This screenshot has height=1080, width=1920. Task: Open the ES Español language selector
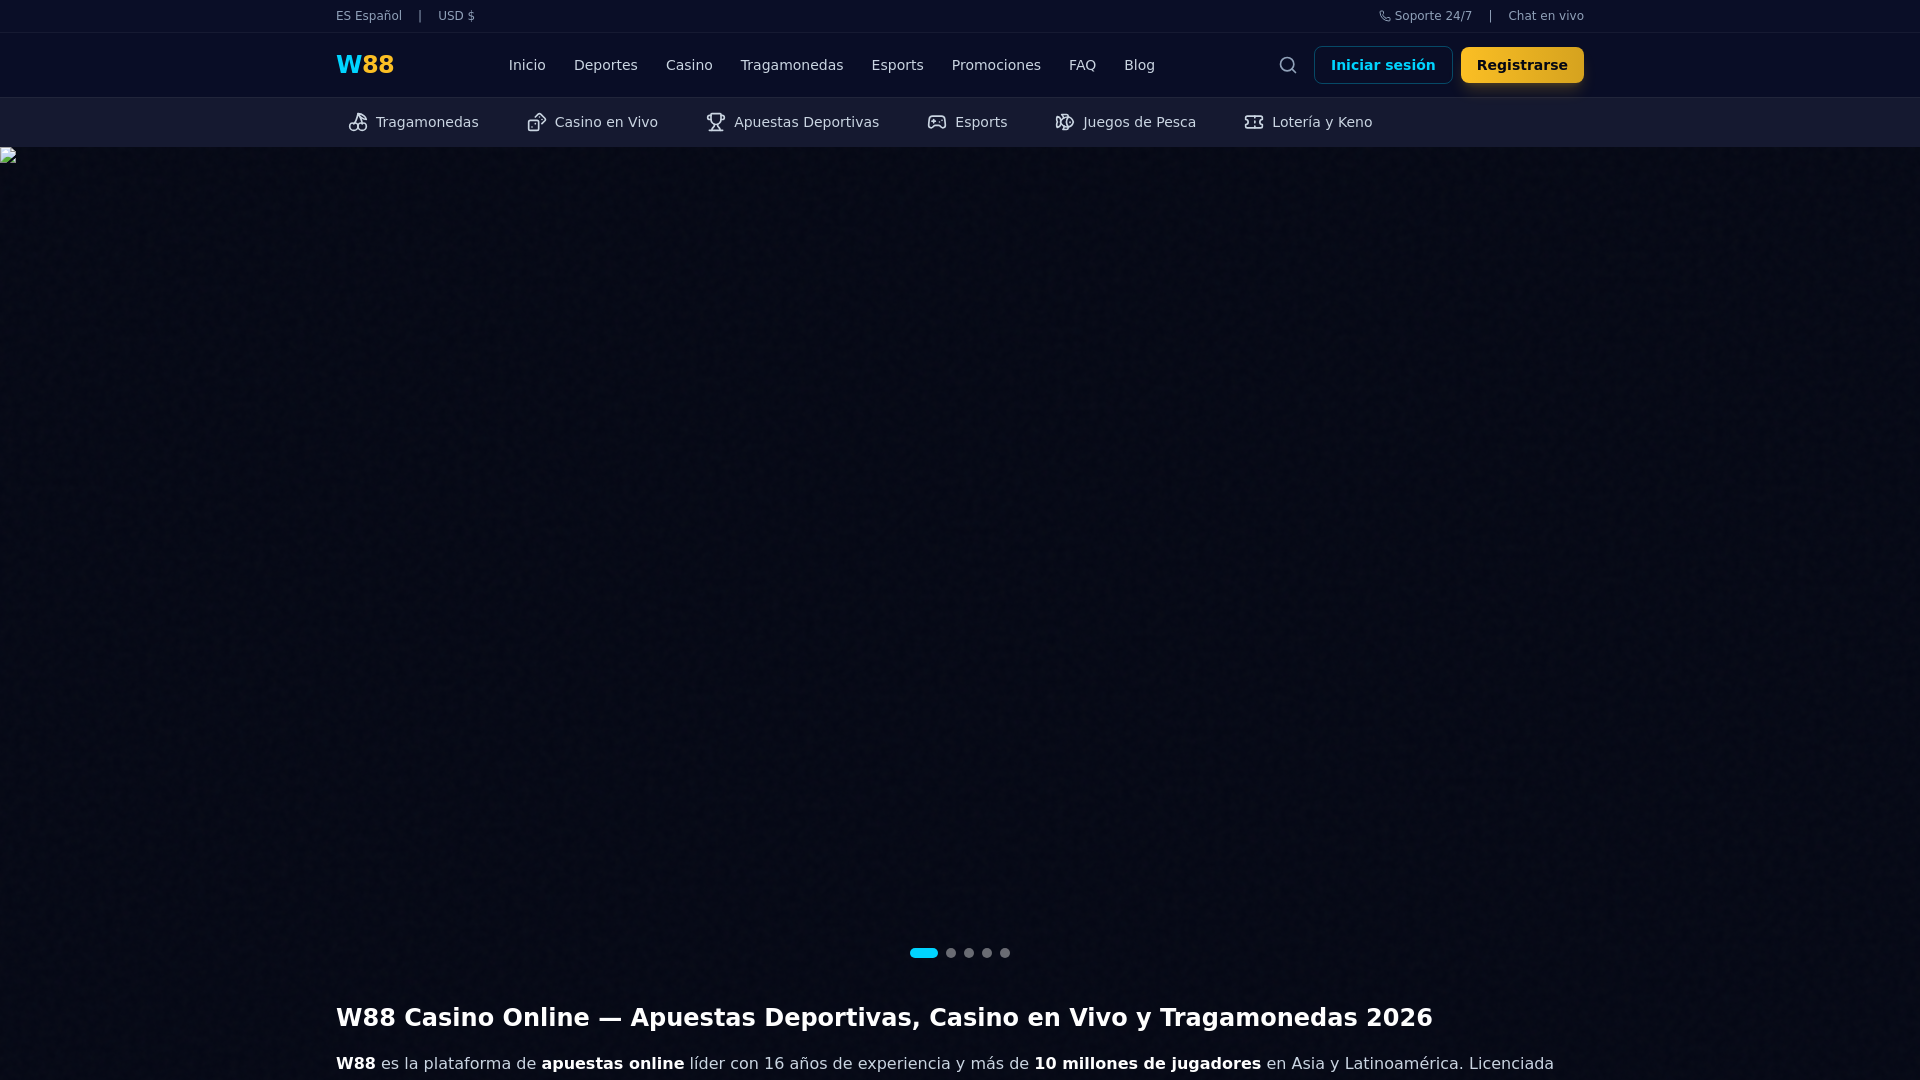click(x=369, y=16)
